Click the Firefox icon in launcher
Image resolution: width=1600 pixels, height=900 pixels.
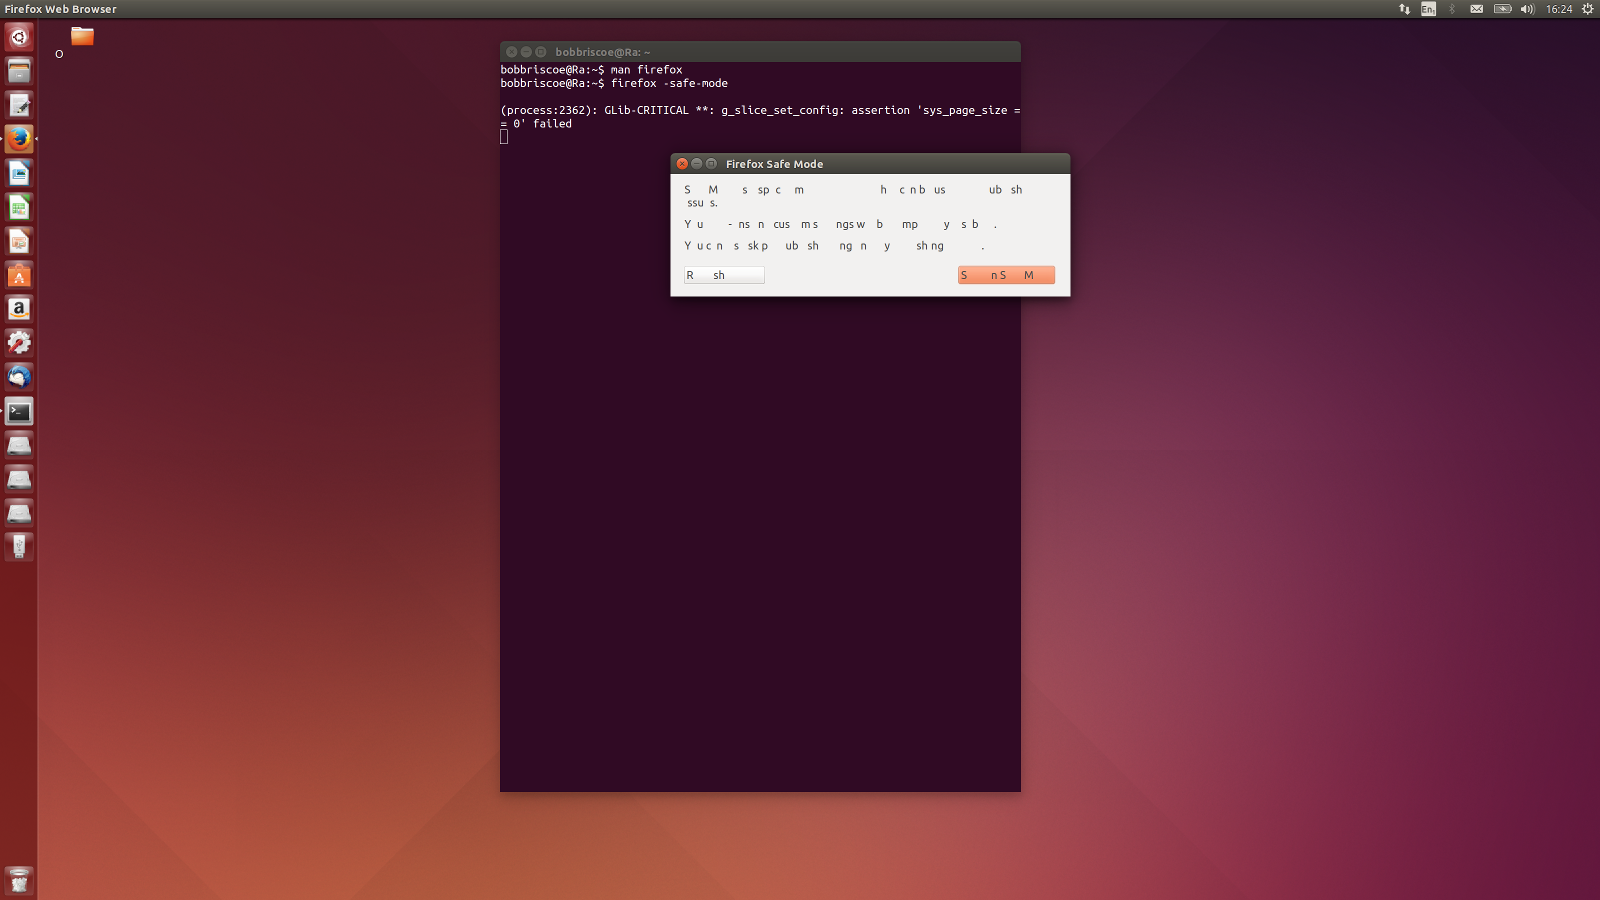pos(19,139)
